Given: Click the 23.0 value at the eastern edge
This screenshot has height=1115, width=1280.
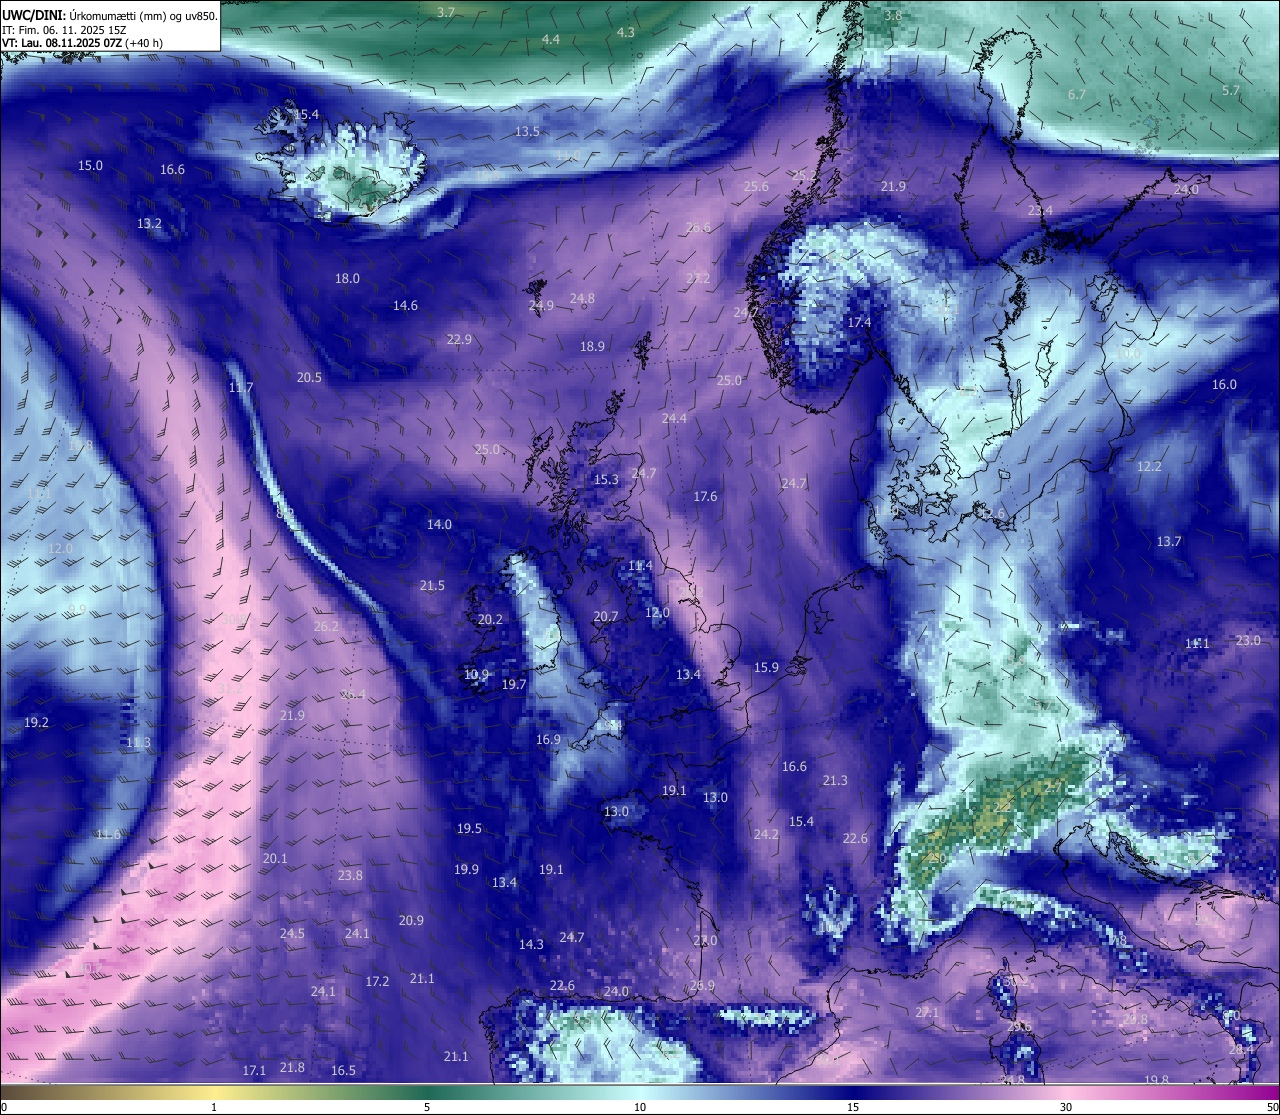Looking at the screenshot, I should [1248, 641].
